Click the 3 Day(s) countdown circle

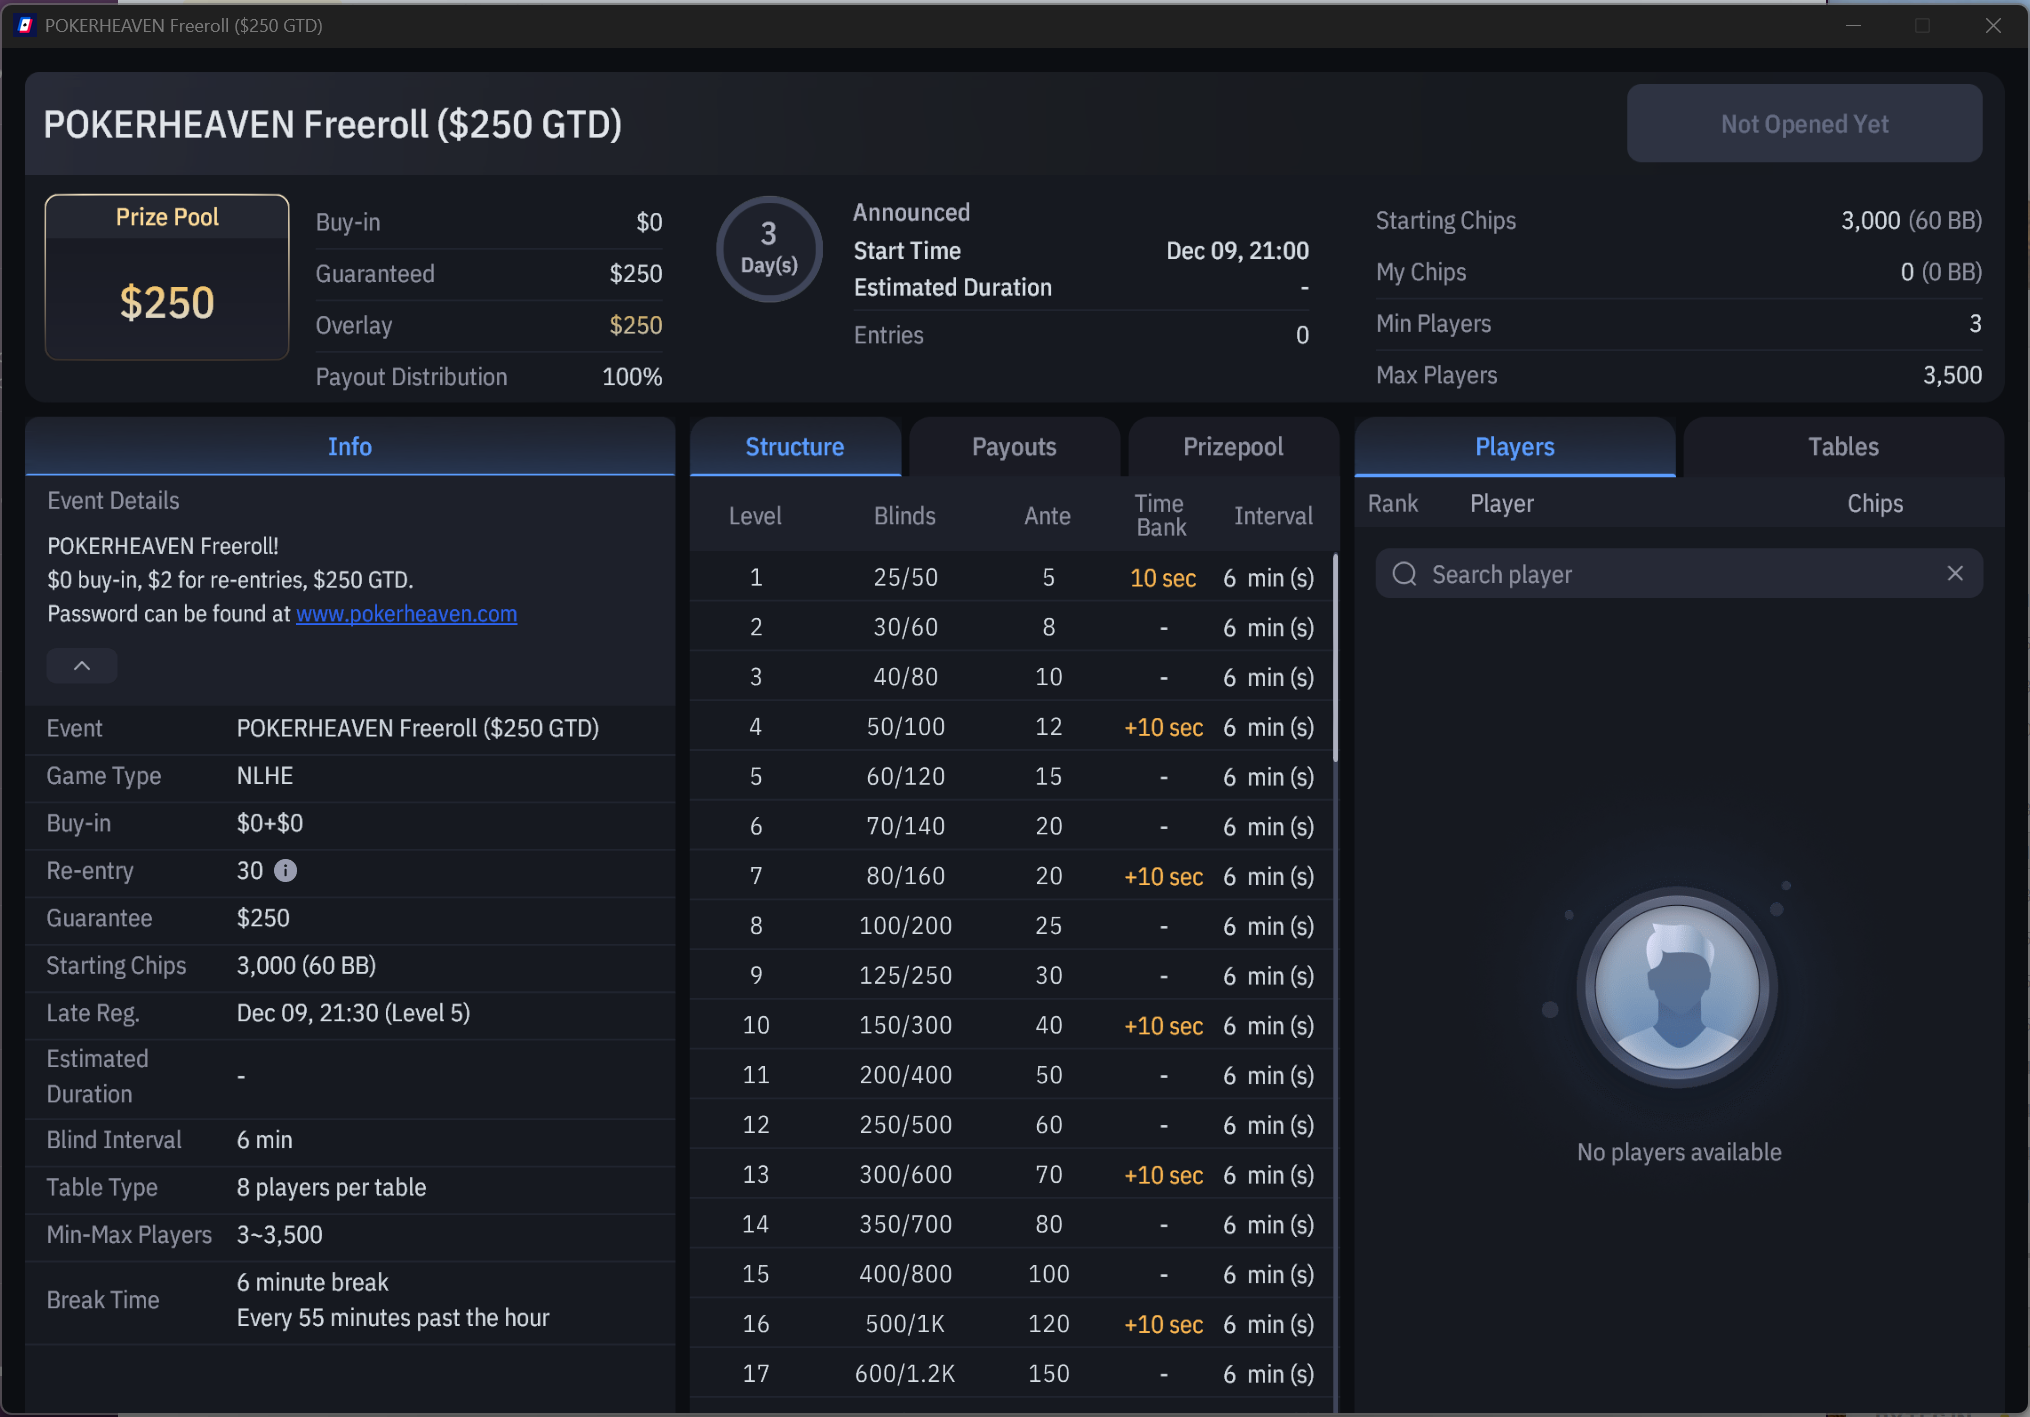coord(769,249)
